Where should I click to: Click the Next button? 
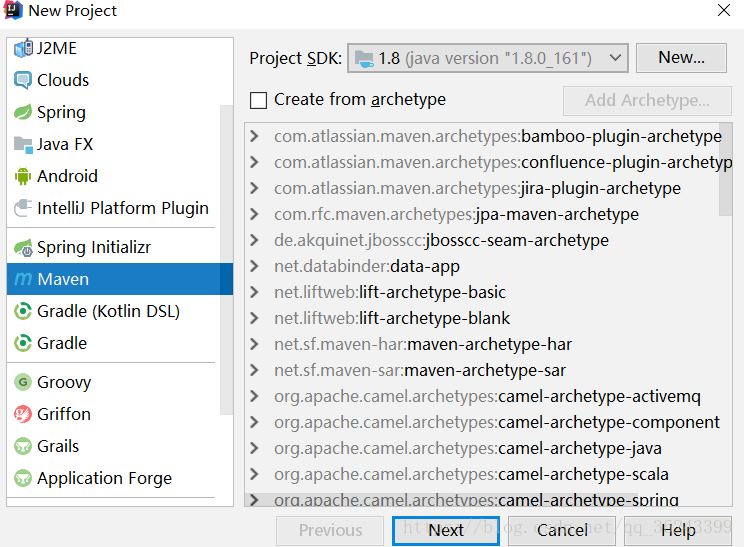click(x=446, y=530)
